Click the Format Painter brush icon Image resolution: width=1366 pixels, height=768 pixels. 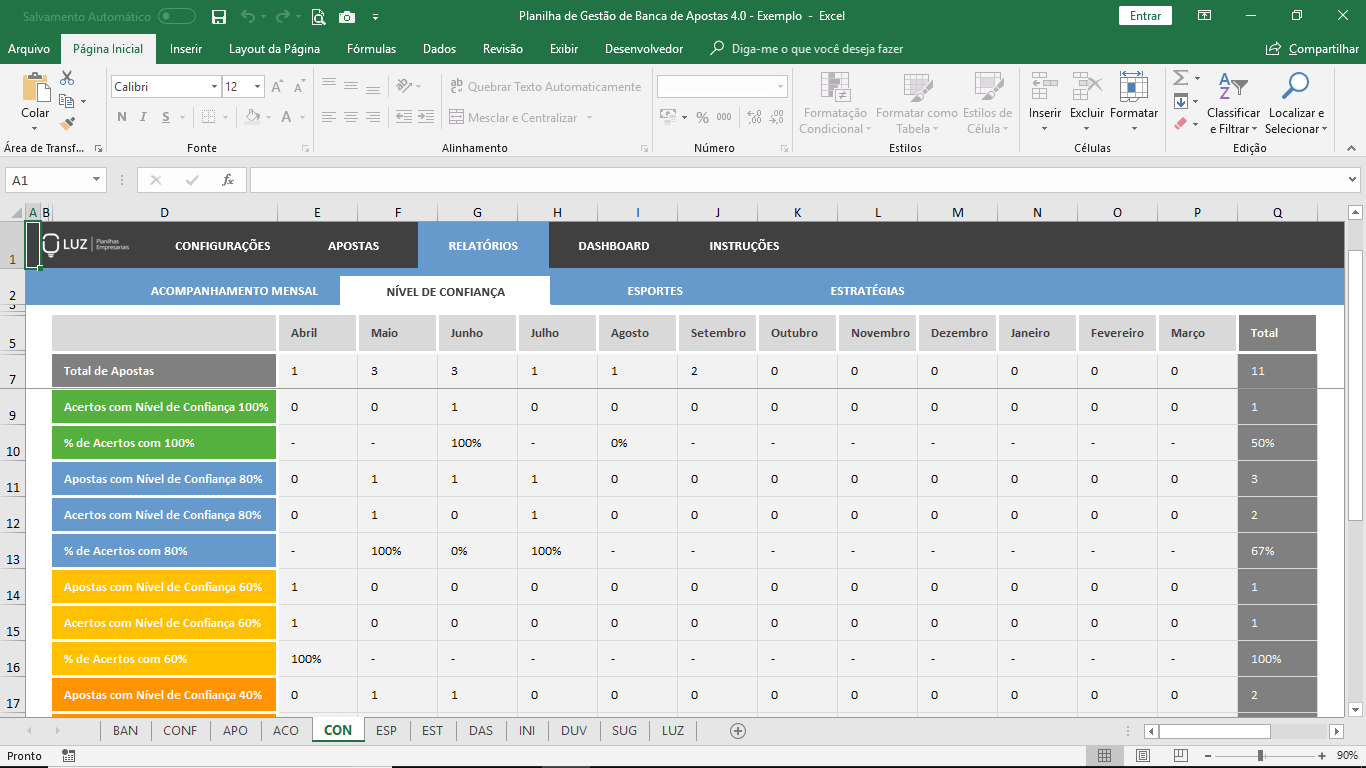pyautogui.click(x=67, y=124)
